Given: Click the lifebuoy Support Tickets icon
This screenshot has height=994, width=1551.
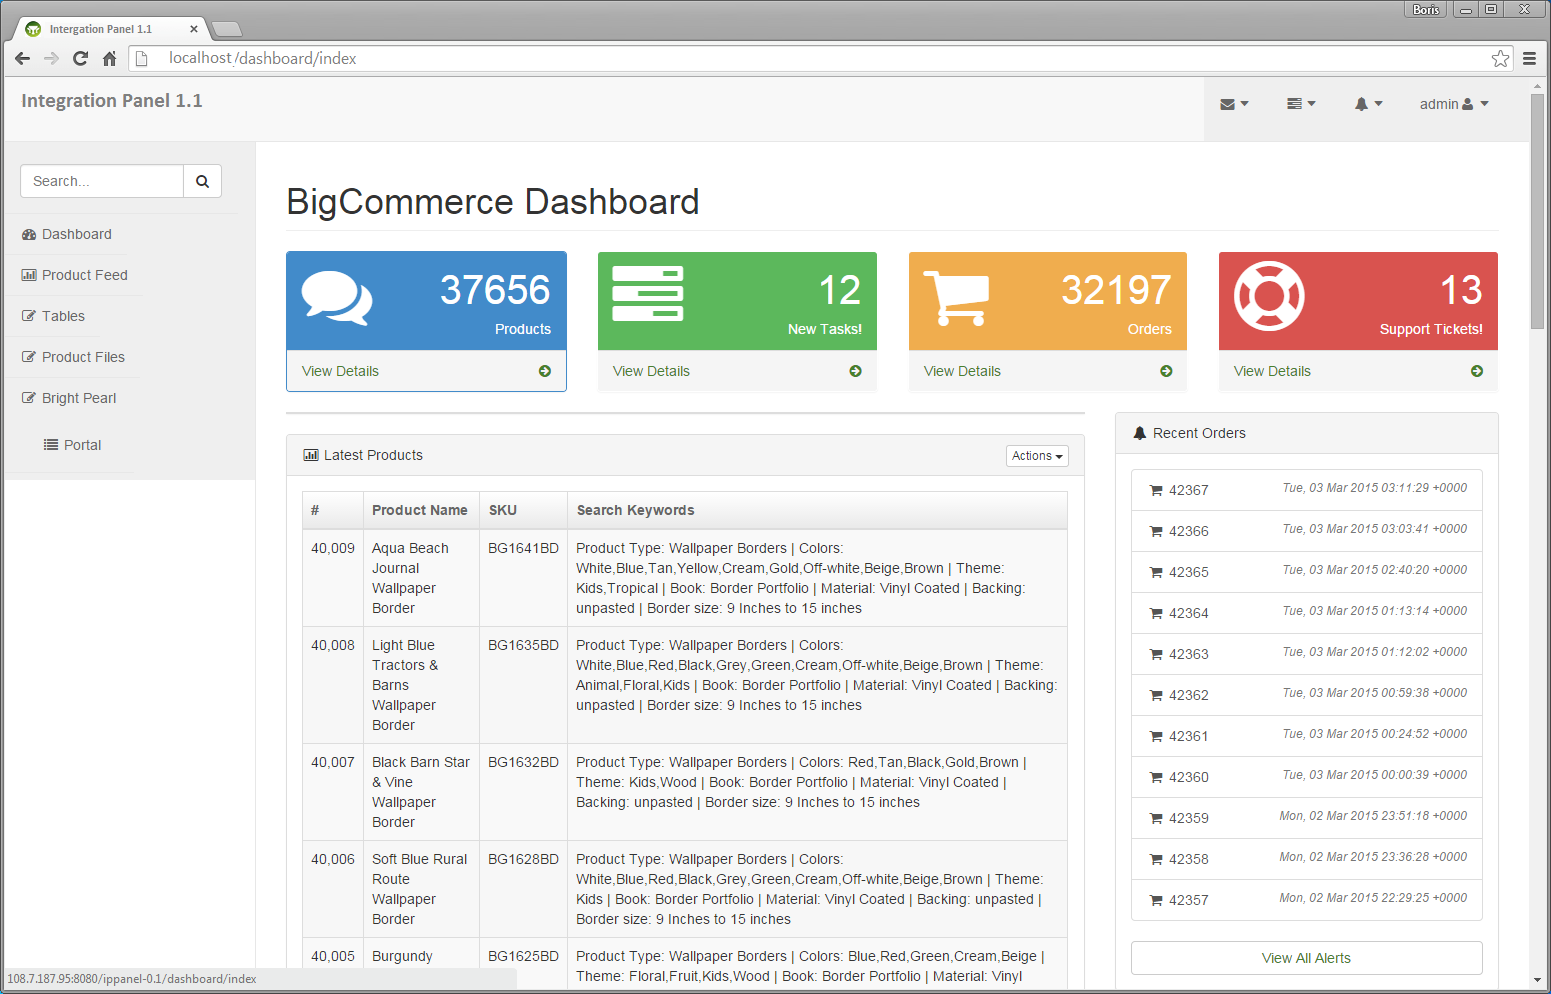Looking at the screenshot, I should (x=1269, y=296).
